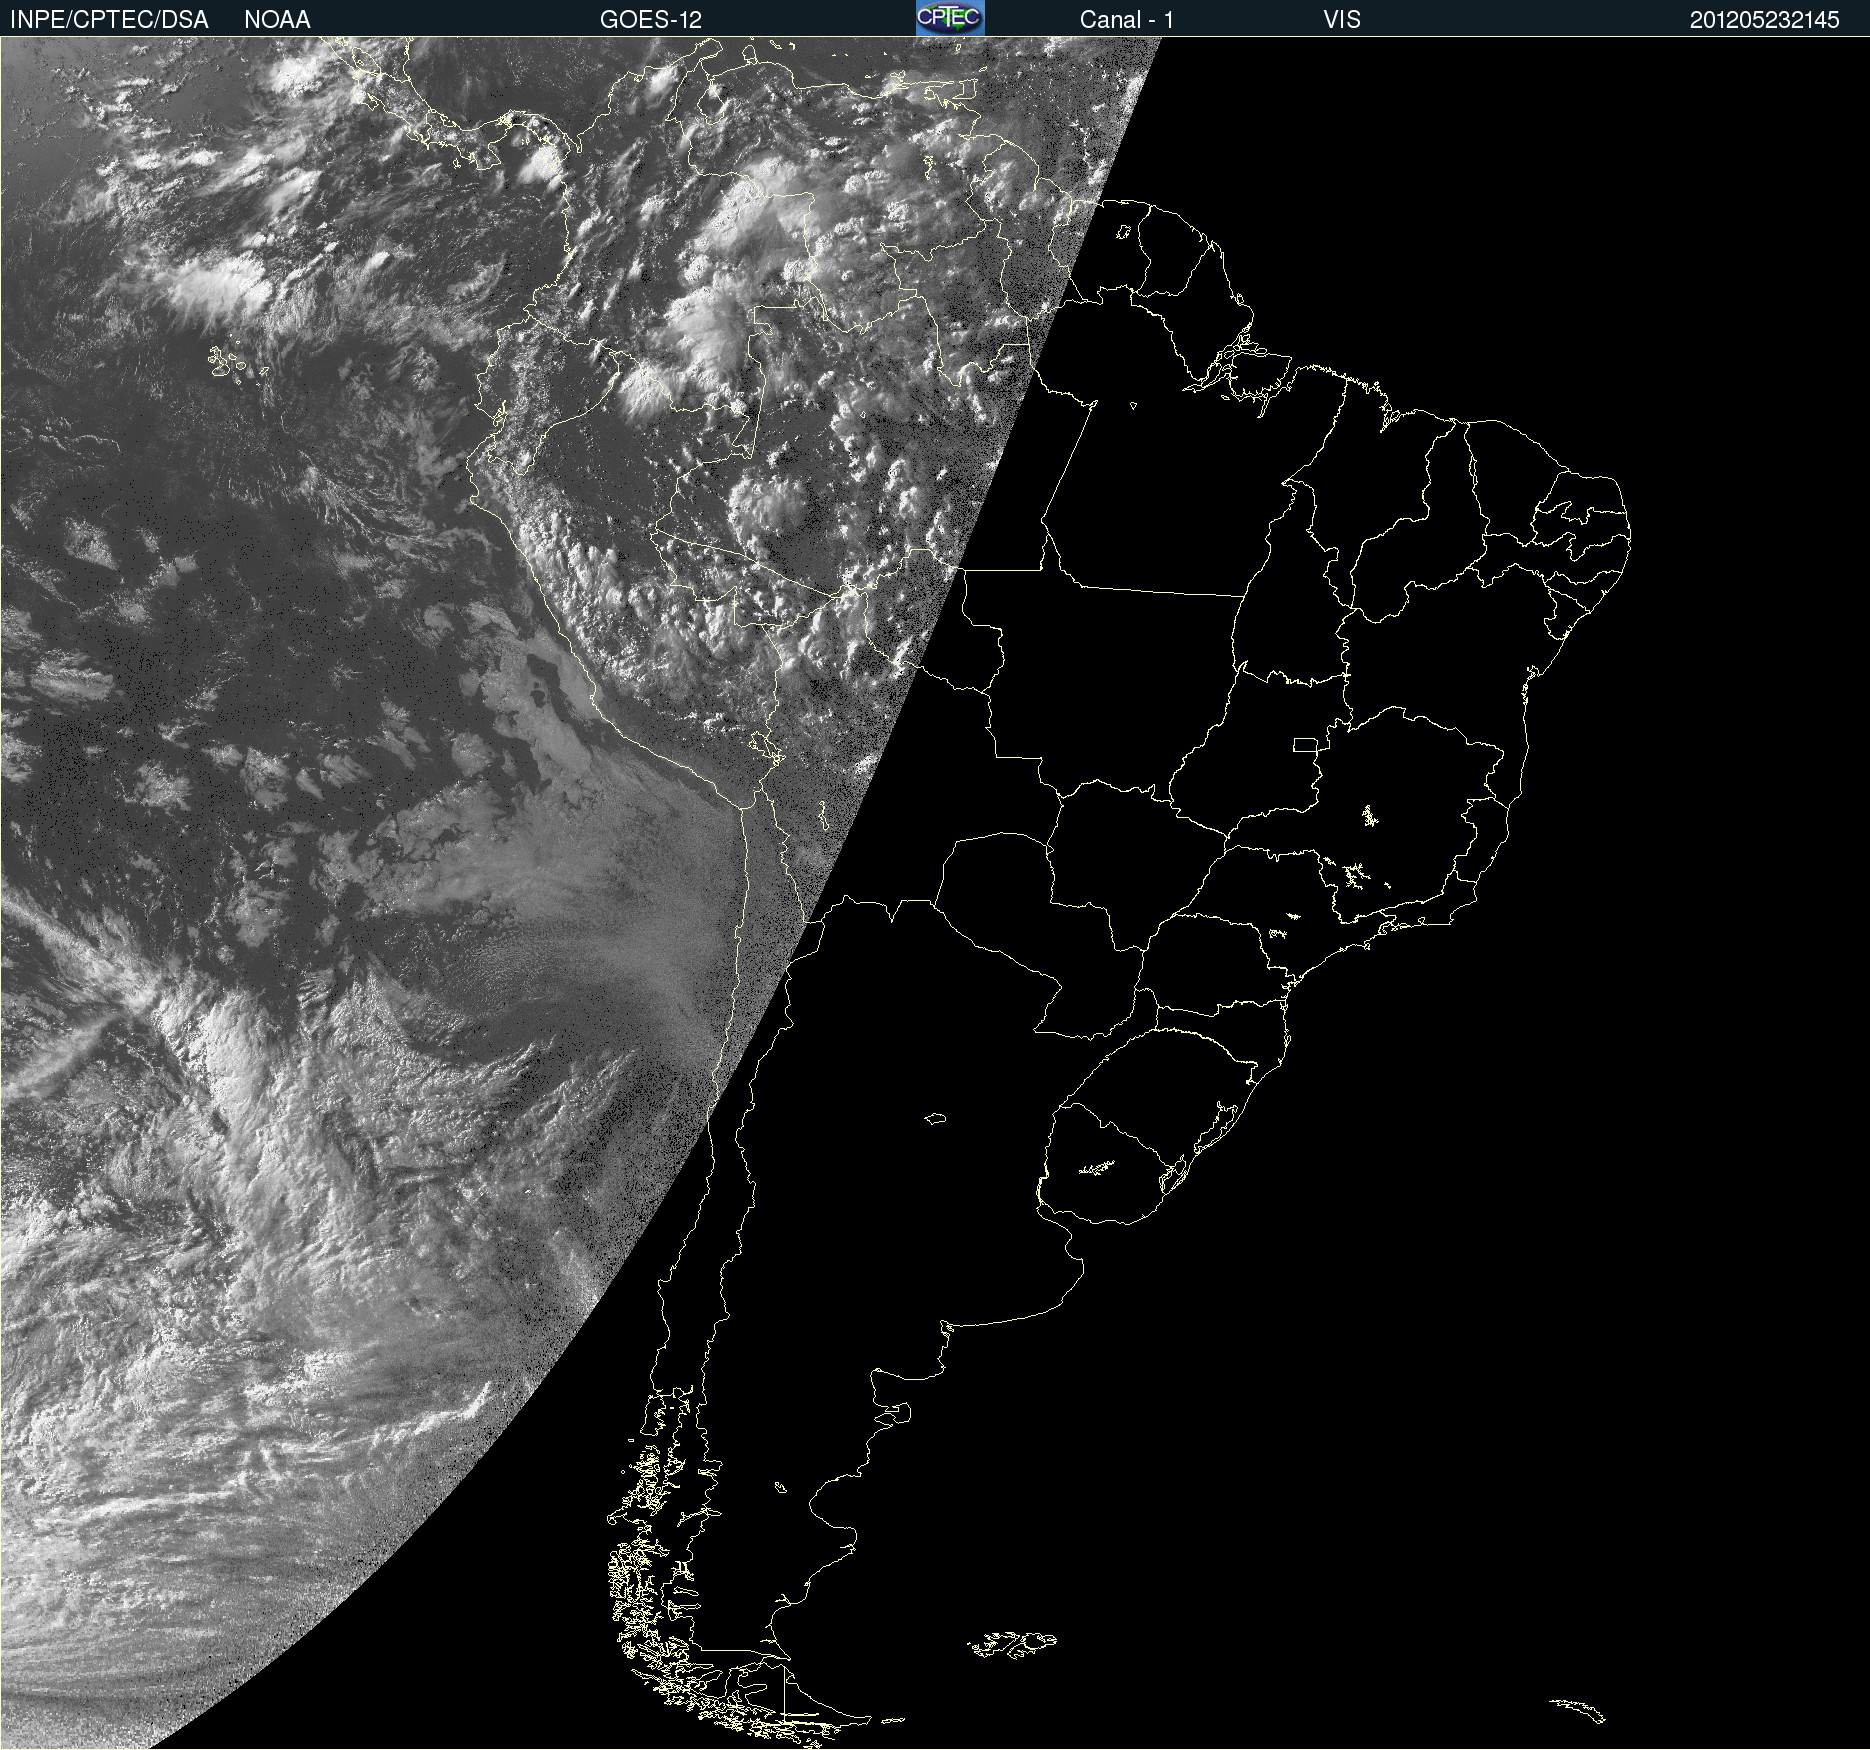
Task: Click the VIS band label
Action: pyautogui.click(x=1342, y=20)
